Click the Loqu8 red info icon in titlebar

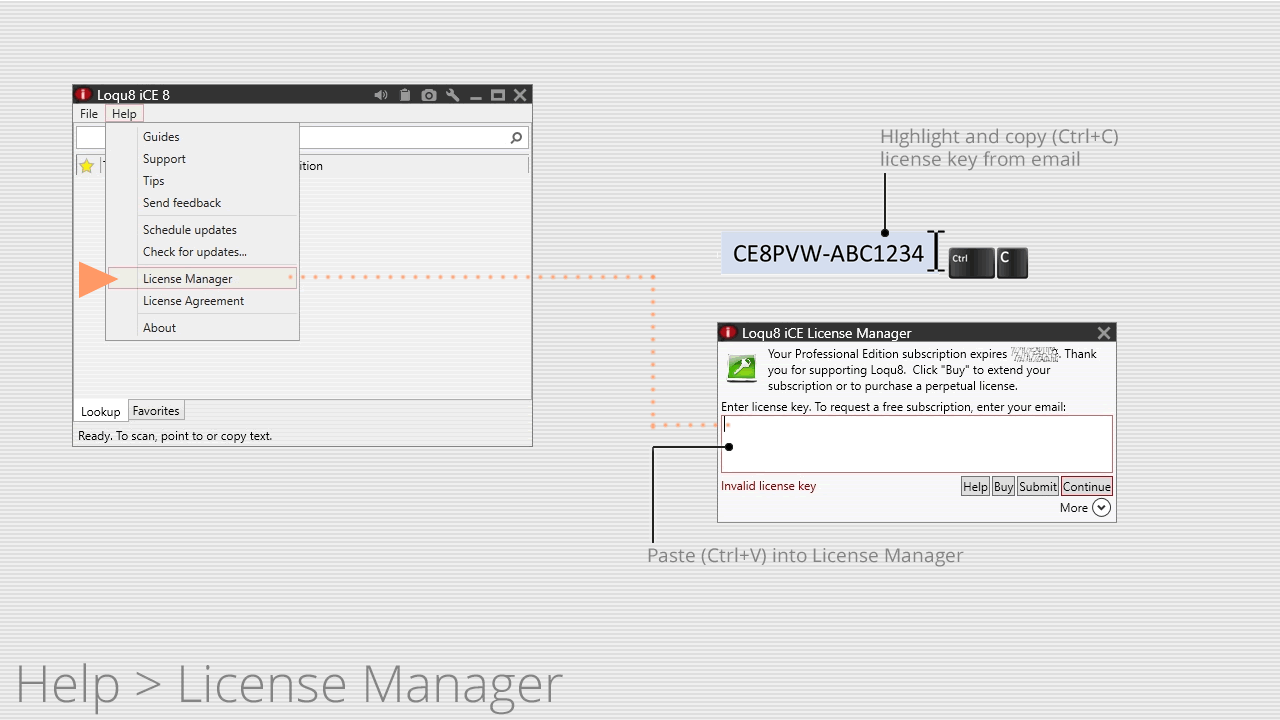coord(83,95)
